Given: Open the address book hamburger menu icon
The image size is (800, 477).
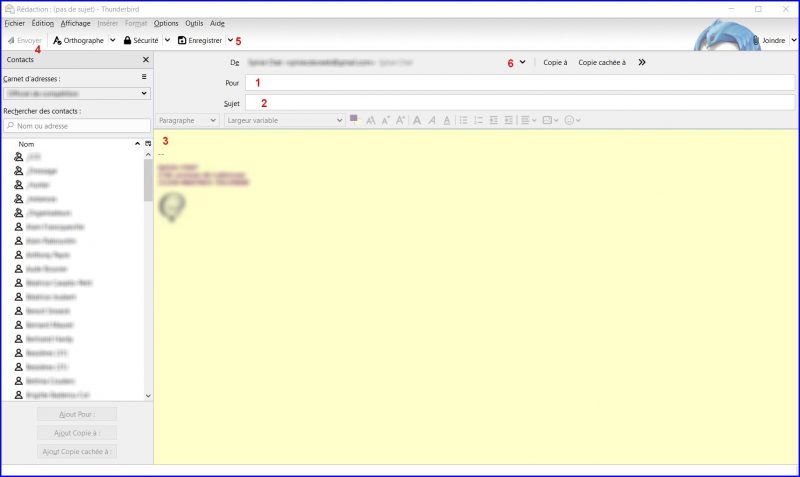Looking at the screenshot, I should pyautogui.click(x=144, y=77).
